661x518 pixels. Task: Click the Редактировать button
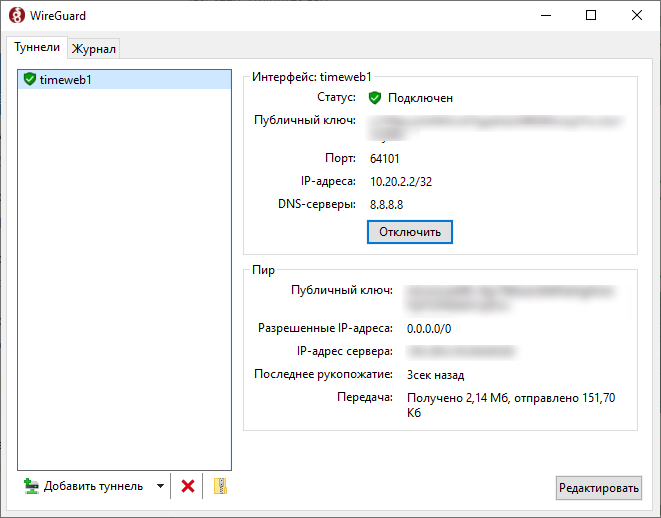tap(599, 488)
